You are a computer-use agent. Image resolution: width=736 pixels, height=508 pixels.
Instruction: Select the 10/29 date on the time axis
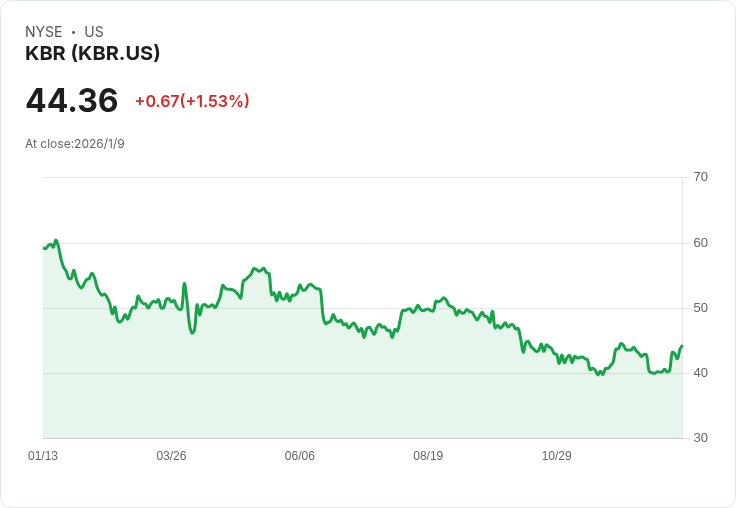(557, 456)
